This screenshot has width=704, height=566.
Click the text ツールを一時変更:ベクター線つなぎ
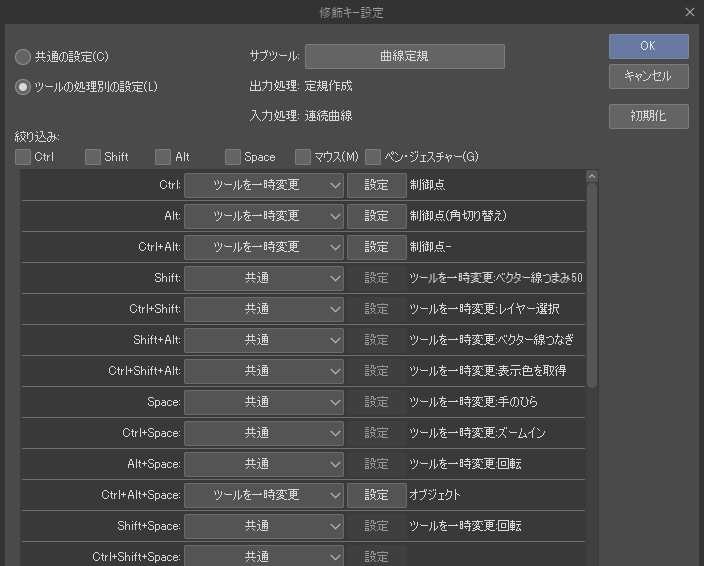(491, 340)
